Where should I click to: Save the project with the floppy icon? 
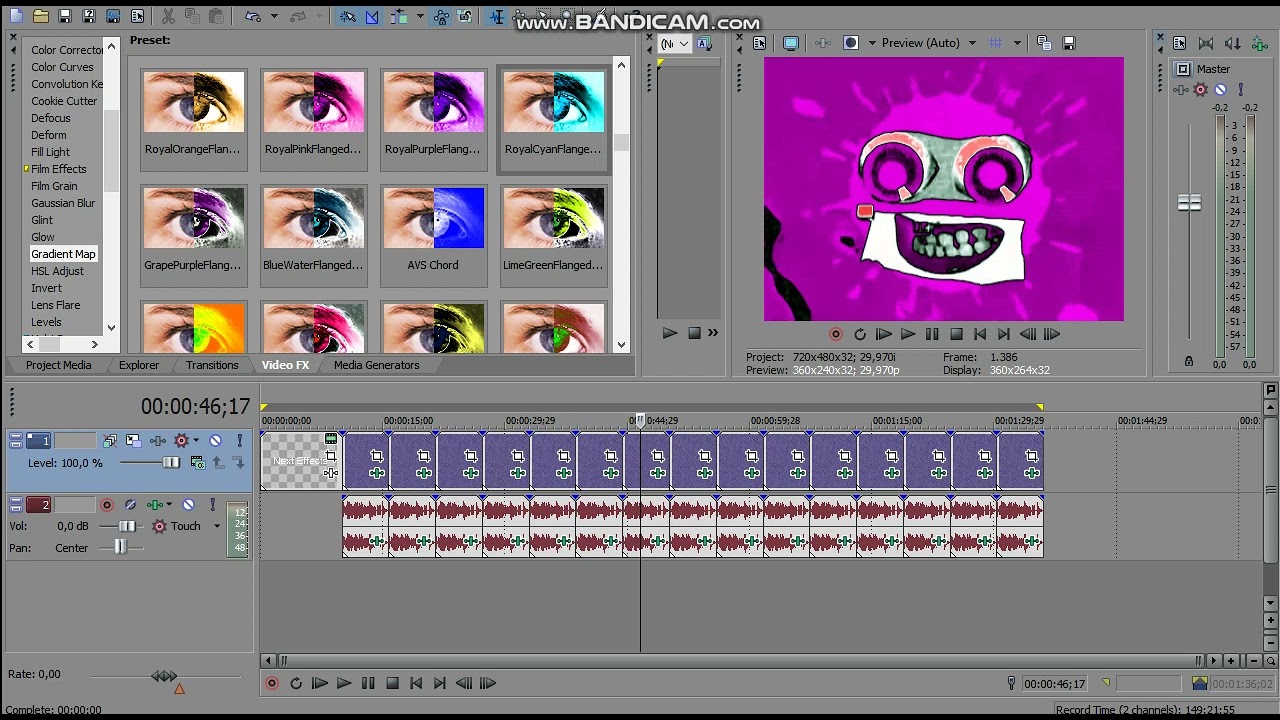point(65,17)
